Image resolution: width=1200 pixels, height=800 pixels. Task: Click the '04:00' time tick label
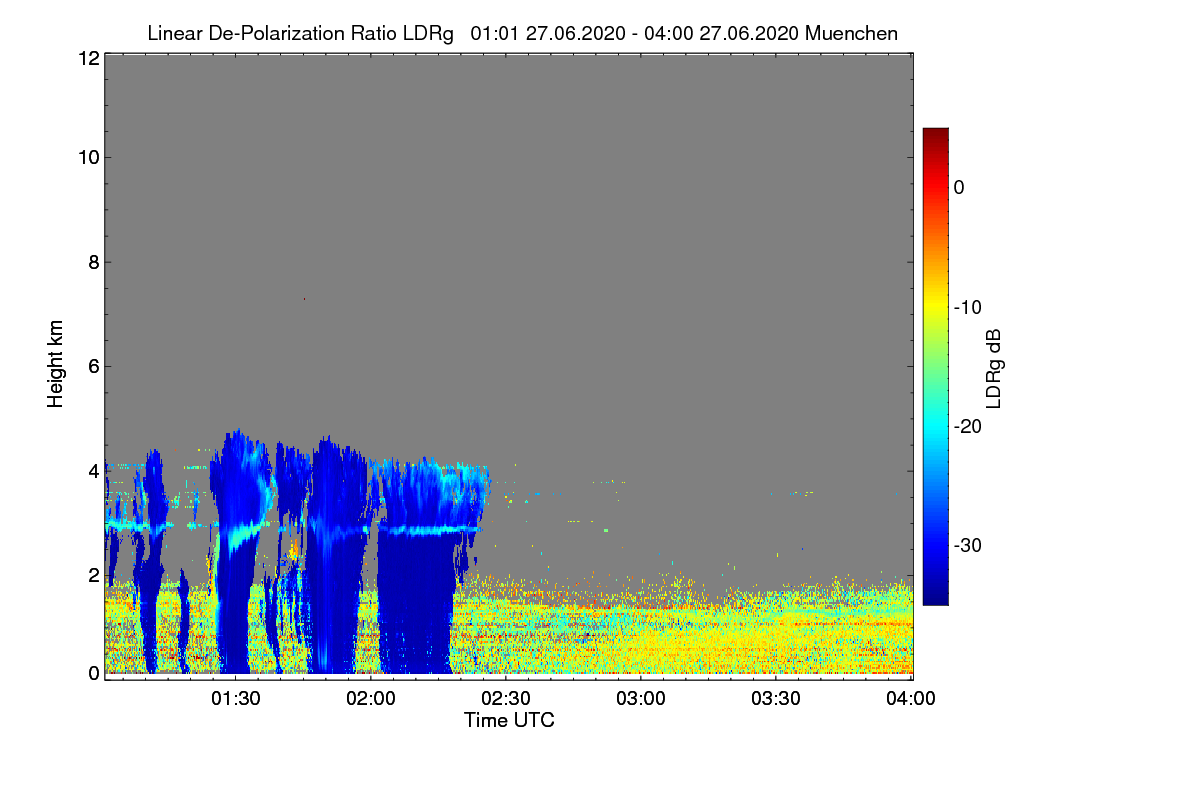[912, 698]
